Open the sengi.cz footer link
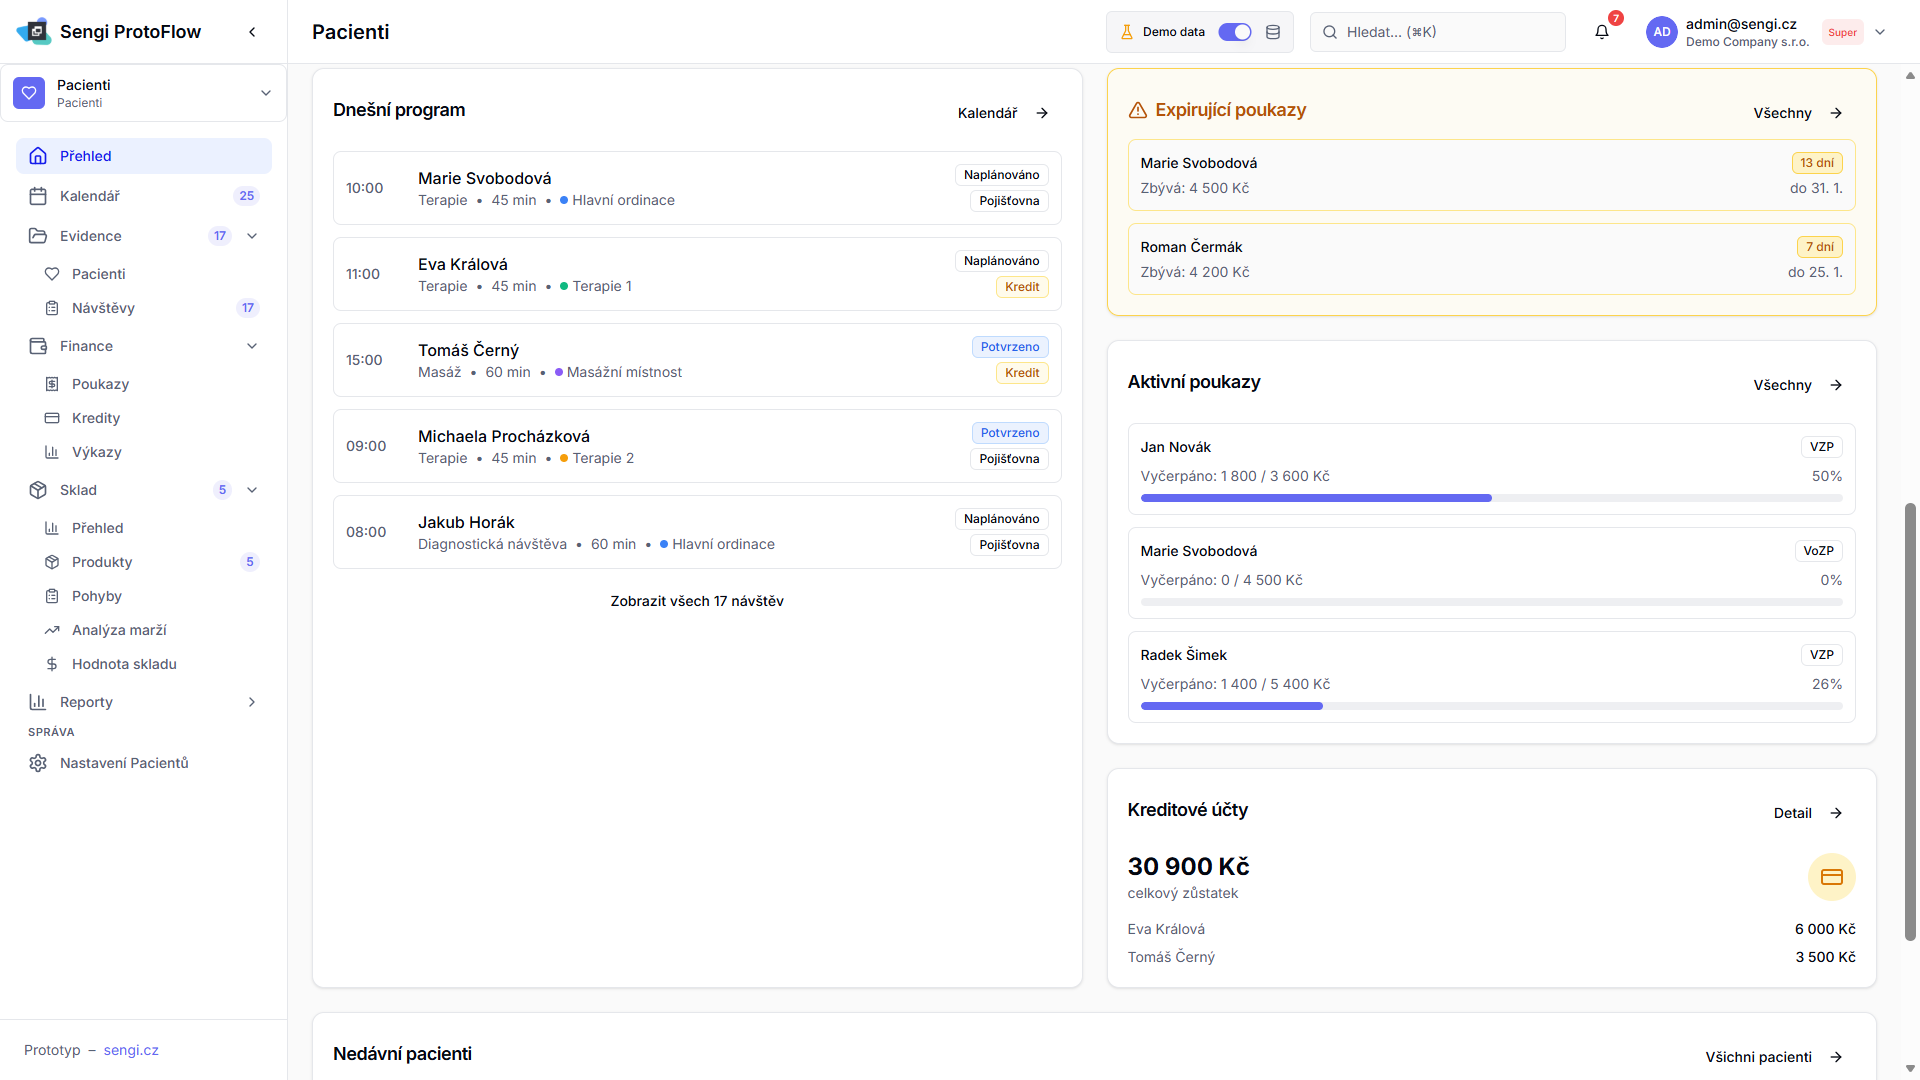 coord(131,1050)
